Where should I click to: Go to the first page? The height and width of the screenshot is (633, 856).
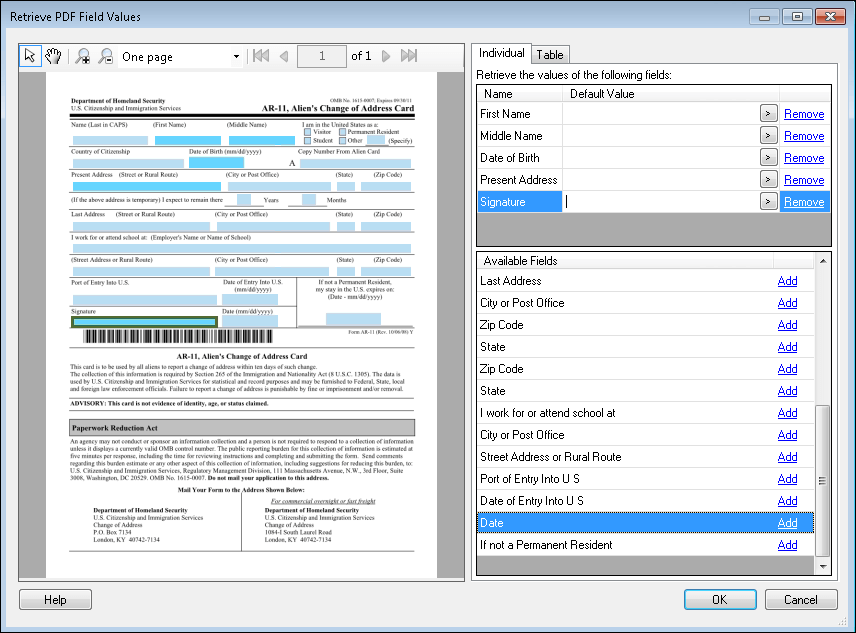pos(261,56)
